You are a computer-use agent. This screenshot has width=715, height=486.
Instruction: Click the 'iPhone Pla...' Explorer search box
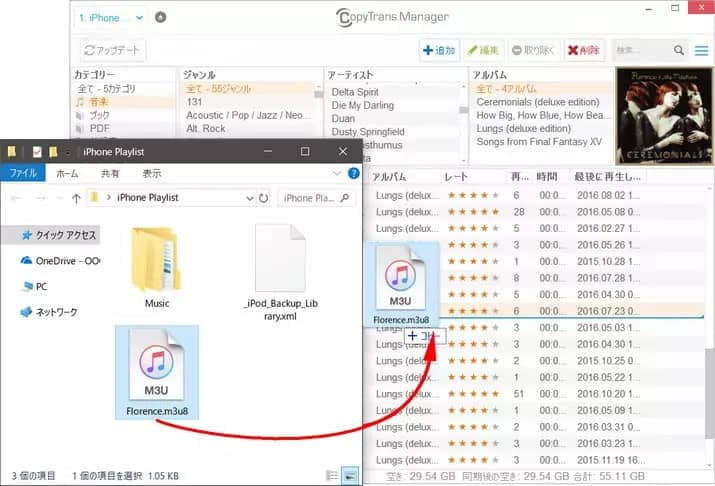(316, 198)
